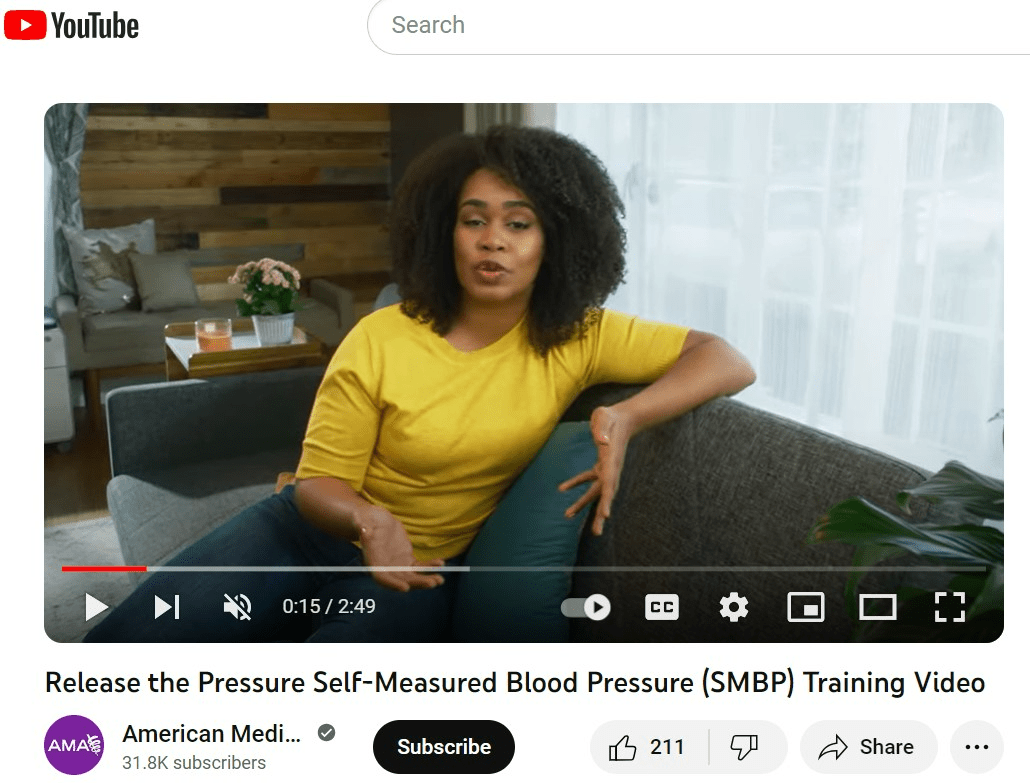Share the video via Share button

click(x=868, y=747)
